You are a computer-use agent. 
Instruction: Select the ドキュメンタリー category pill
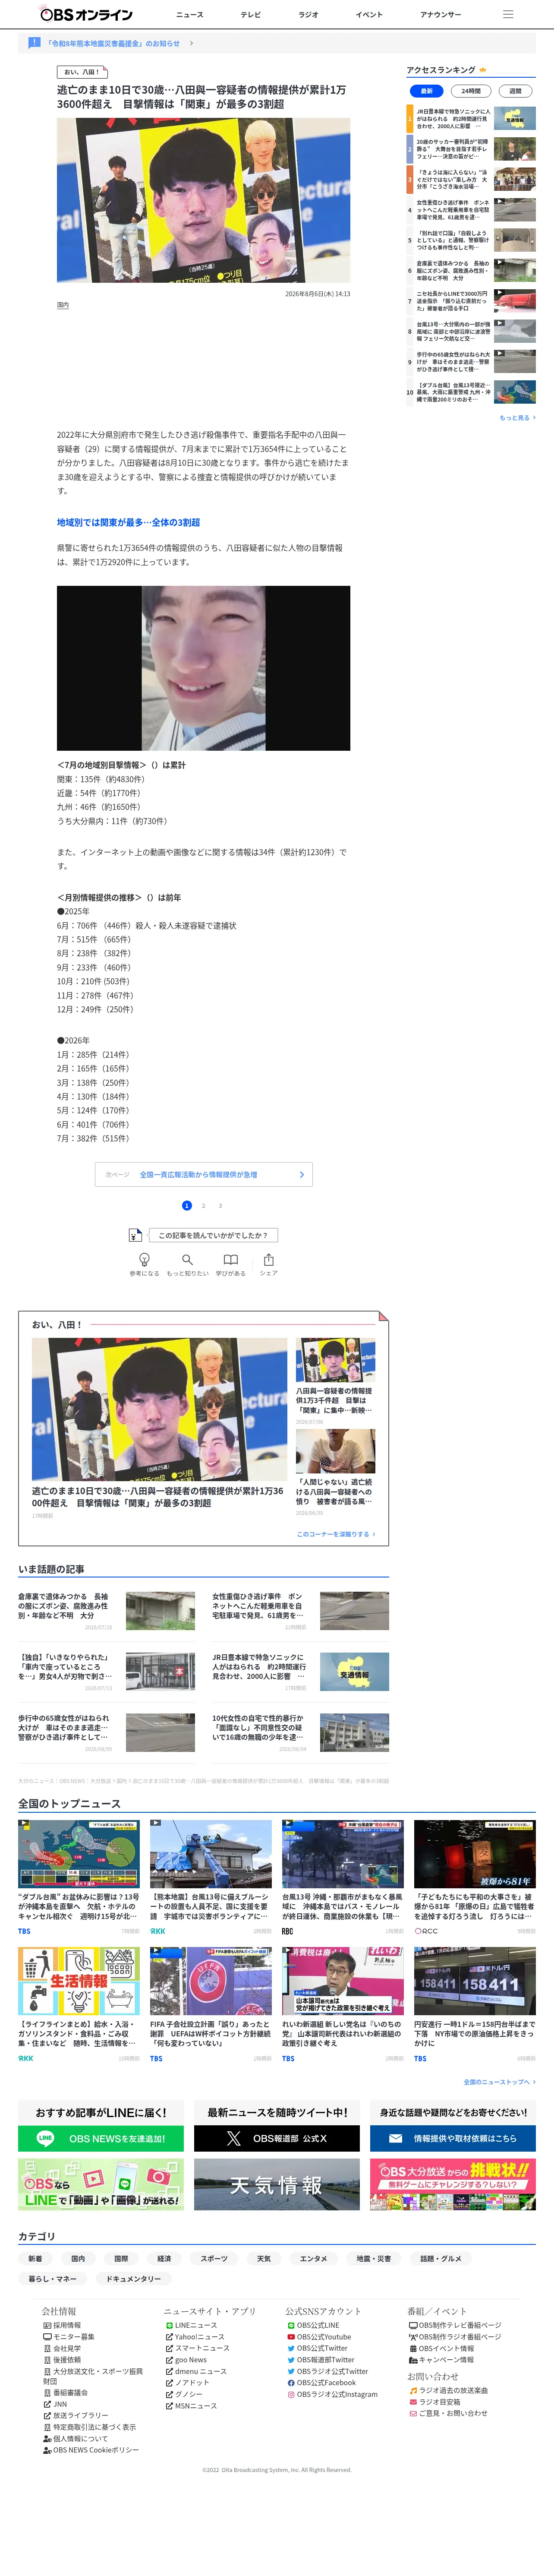pyautogui.click(x=133, y=2278)
